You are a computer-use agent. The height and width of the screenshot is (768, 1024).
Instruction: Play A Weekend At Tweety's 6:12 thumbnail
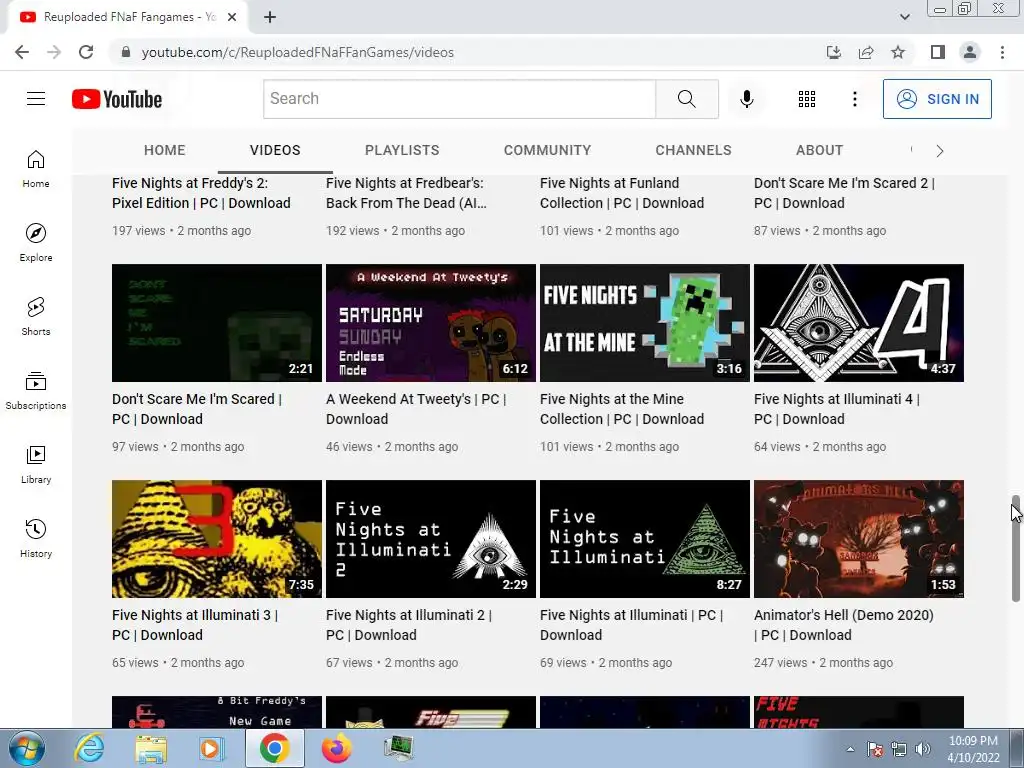pos(431,323)
